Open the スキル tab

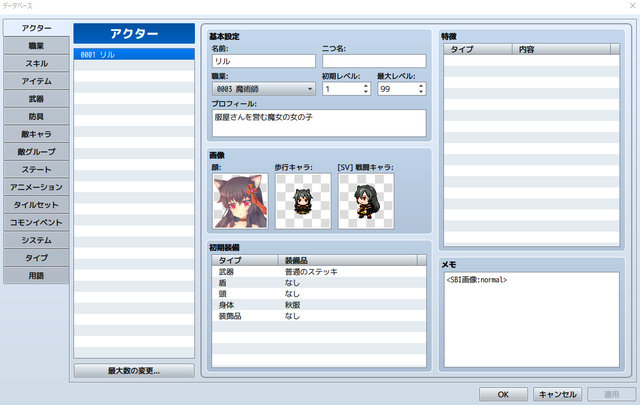pos(36,63)
